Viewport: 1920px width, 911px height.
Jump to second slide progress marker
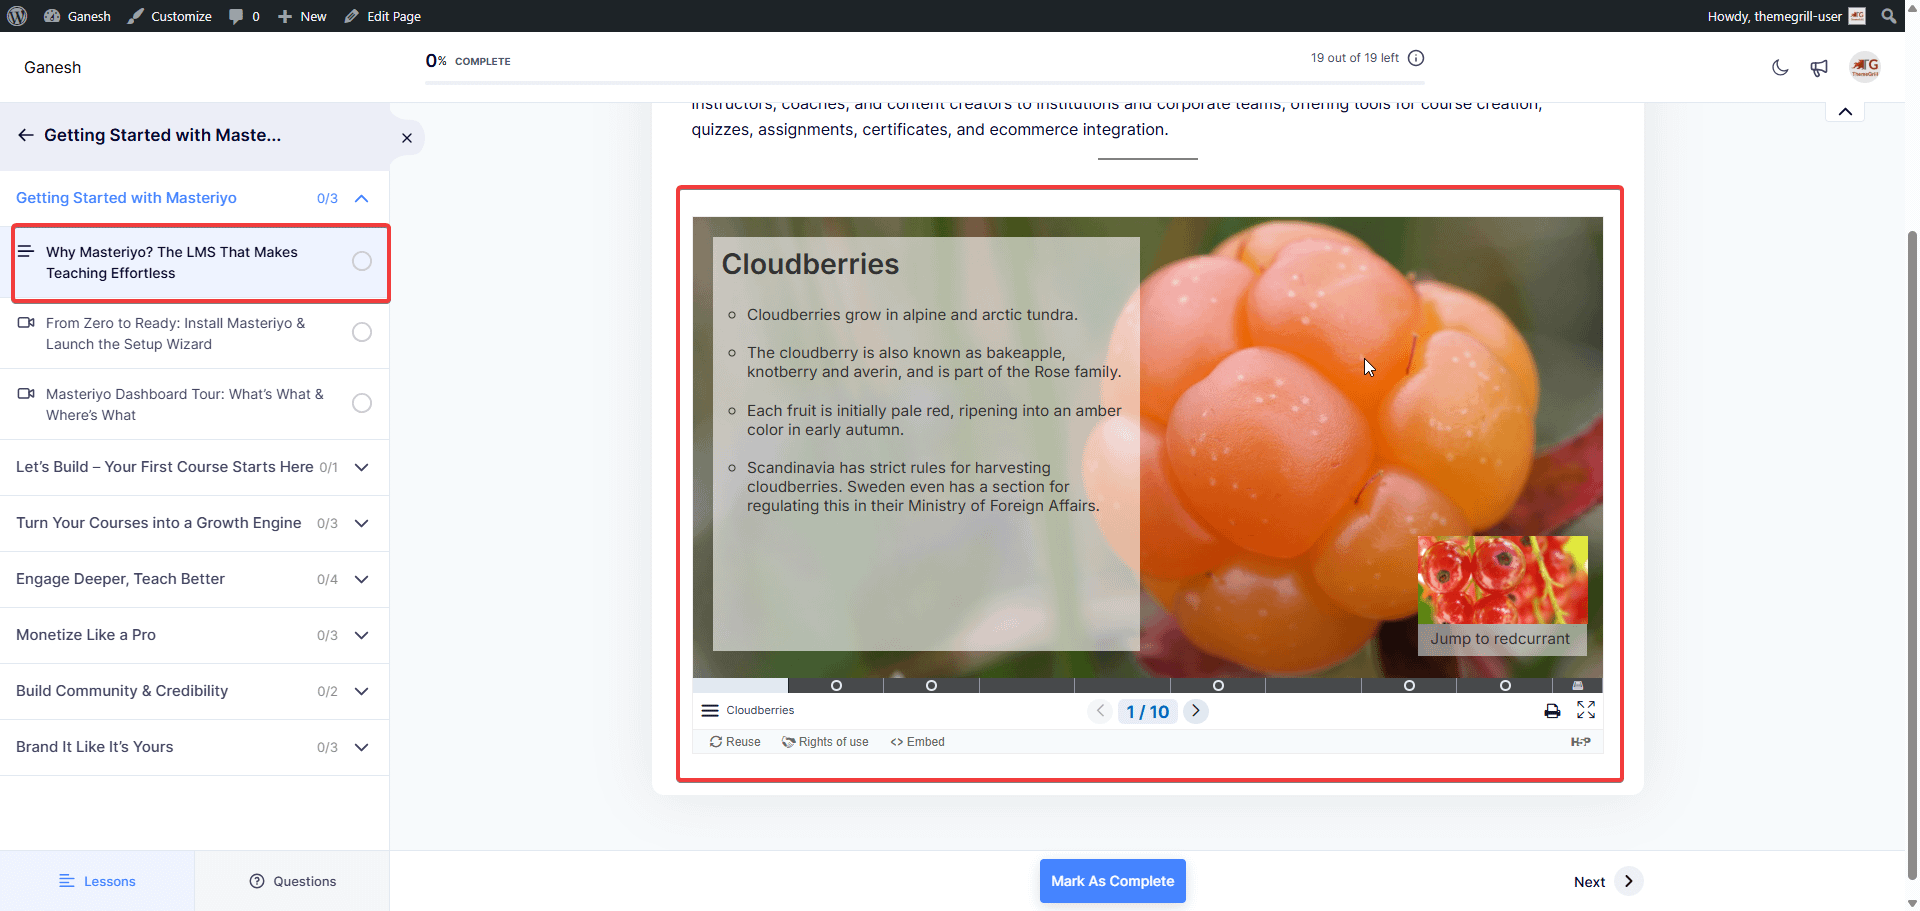(x=836, y=686)
